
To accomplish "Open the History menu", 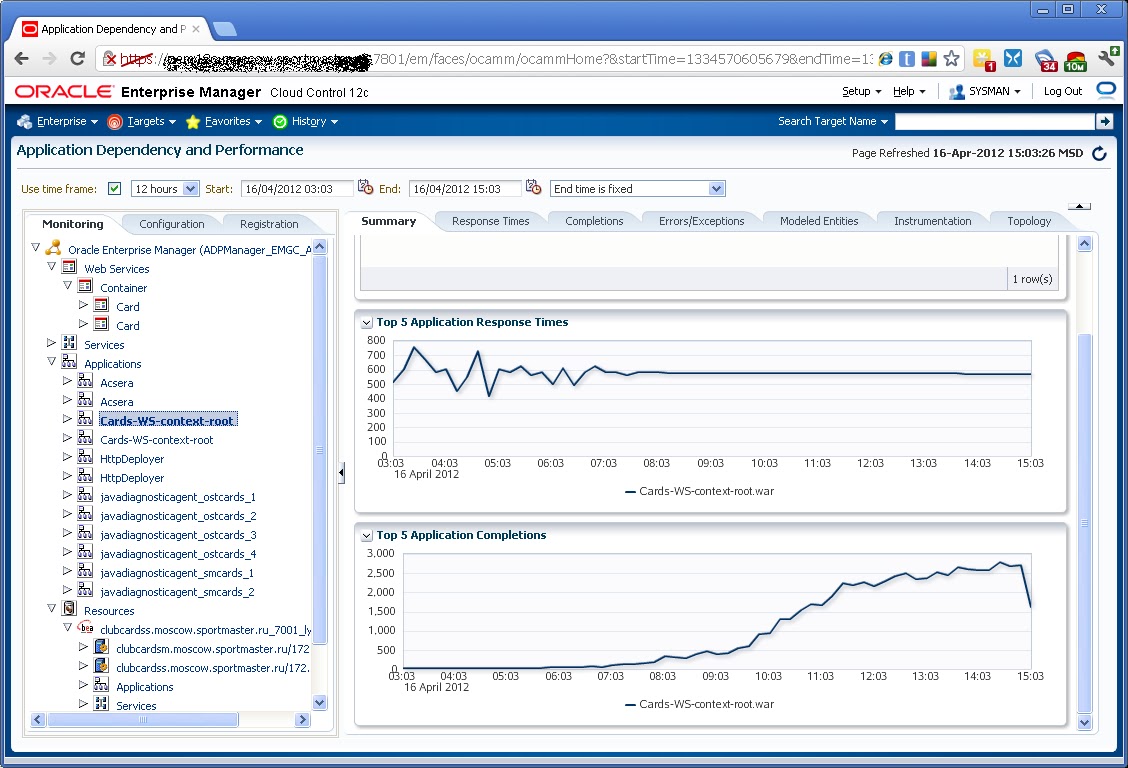I will (x=305, y=122).
